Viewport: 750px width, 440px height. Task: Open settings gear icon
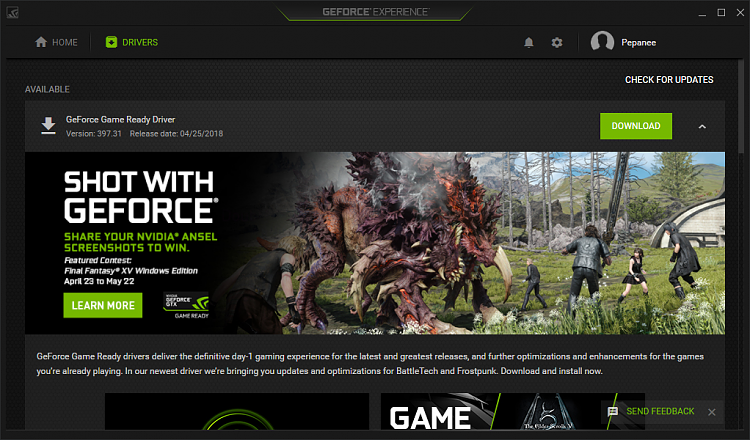557,43
